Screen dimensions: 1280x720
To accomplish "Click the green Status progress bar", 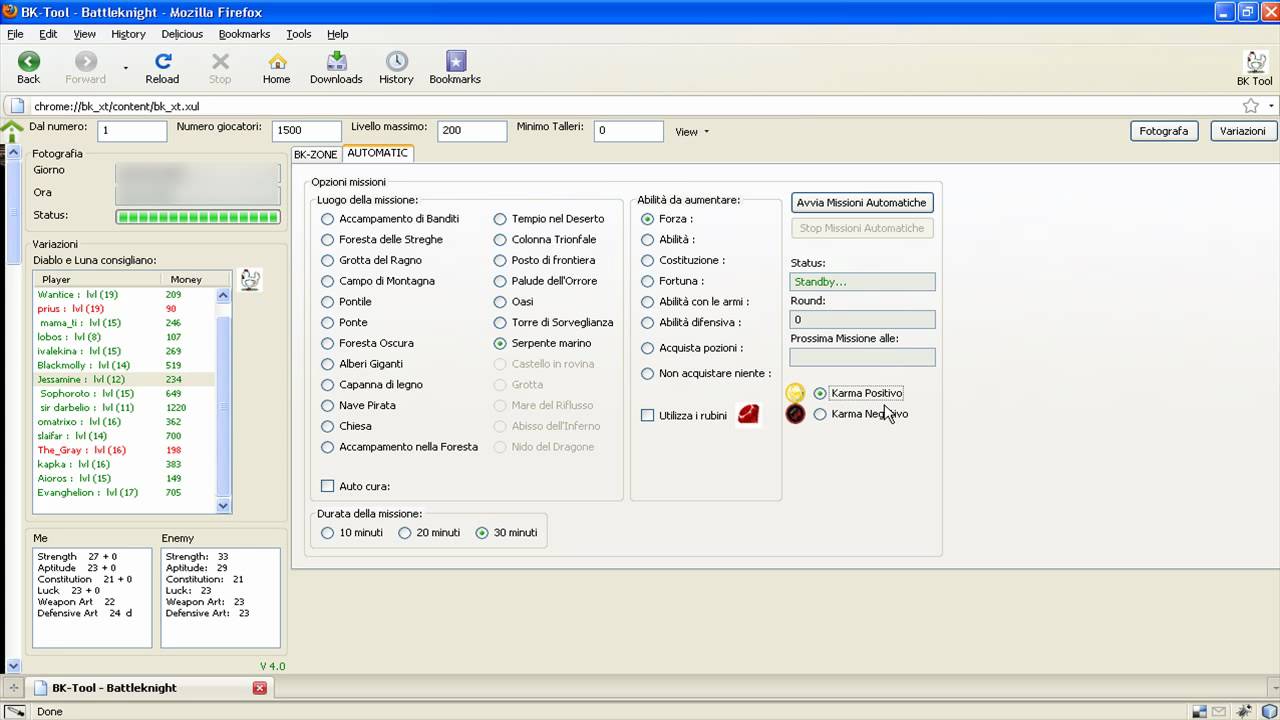I will point(198,217).
